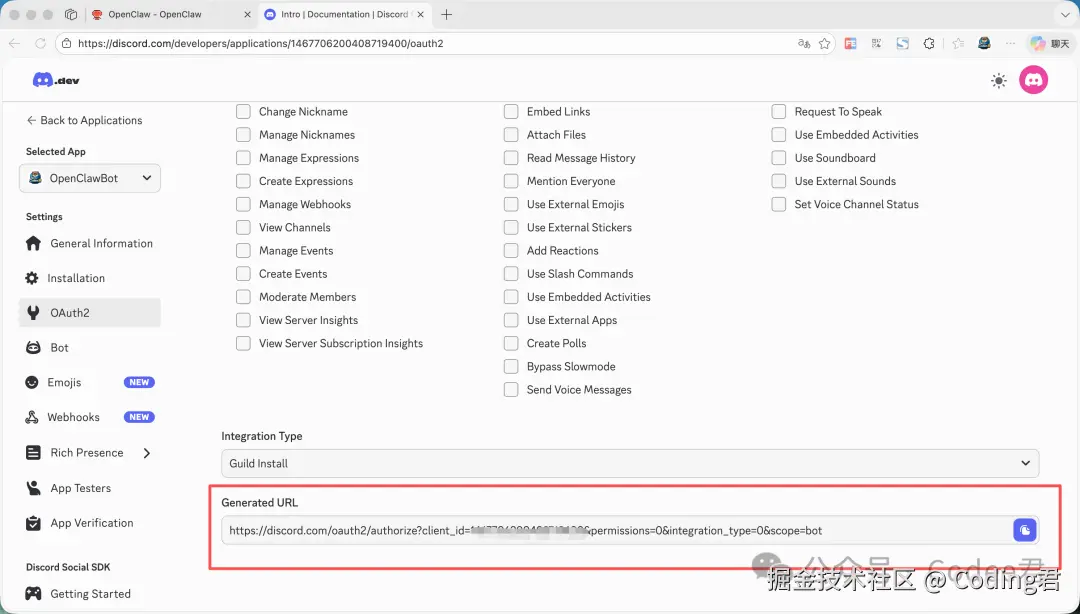The height and width of the screenshot is (614, 1080).
Task: Expand the browser tab search chevron
Action: tap(1066, 14)
